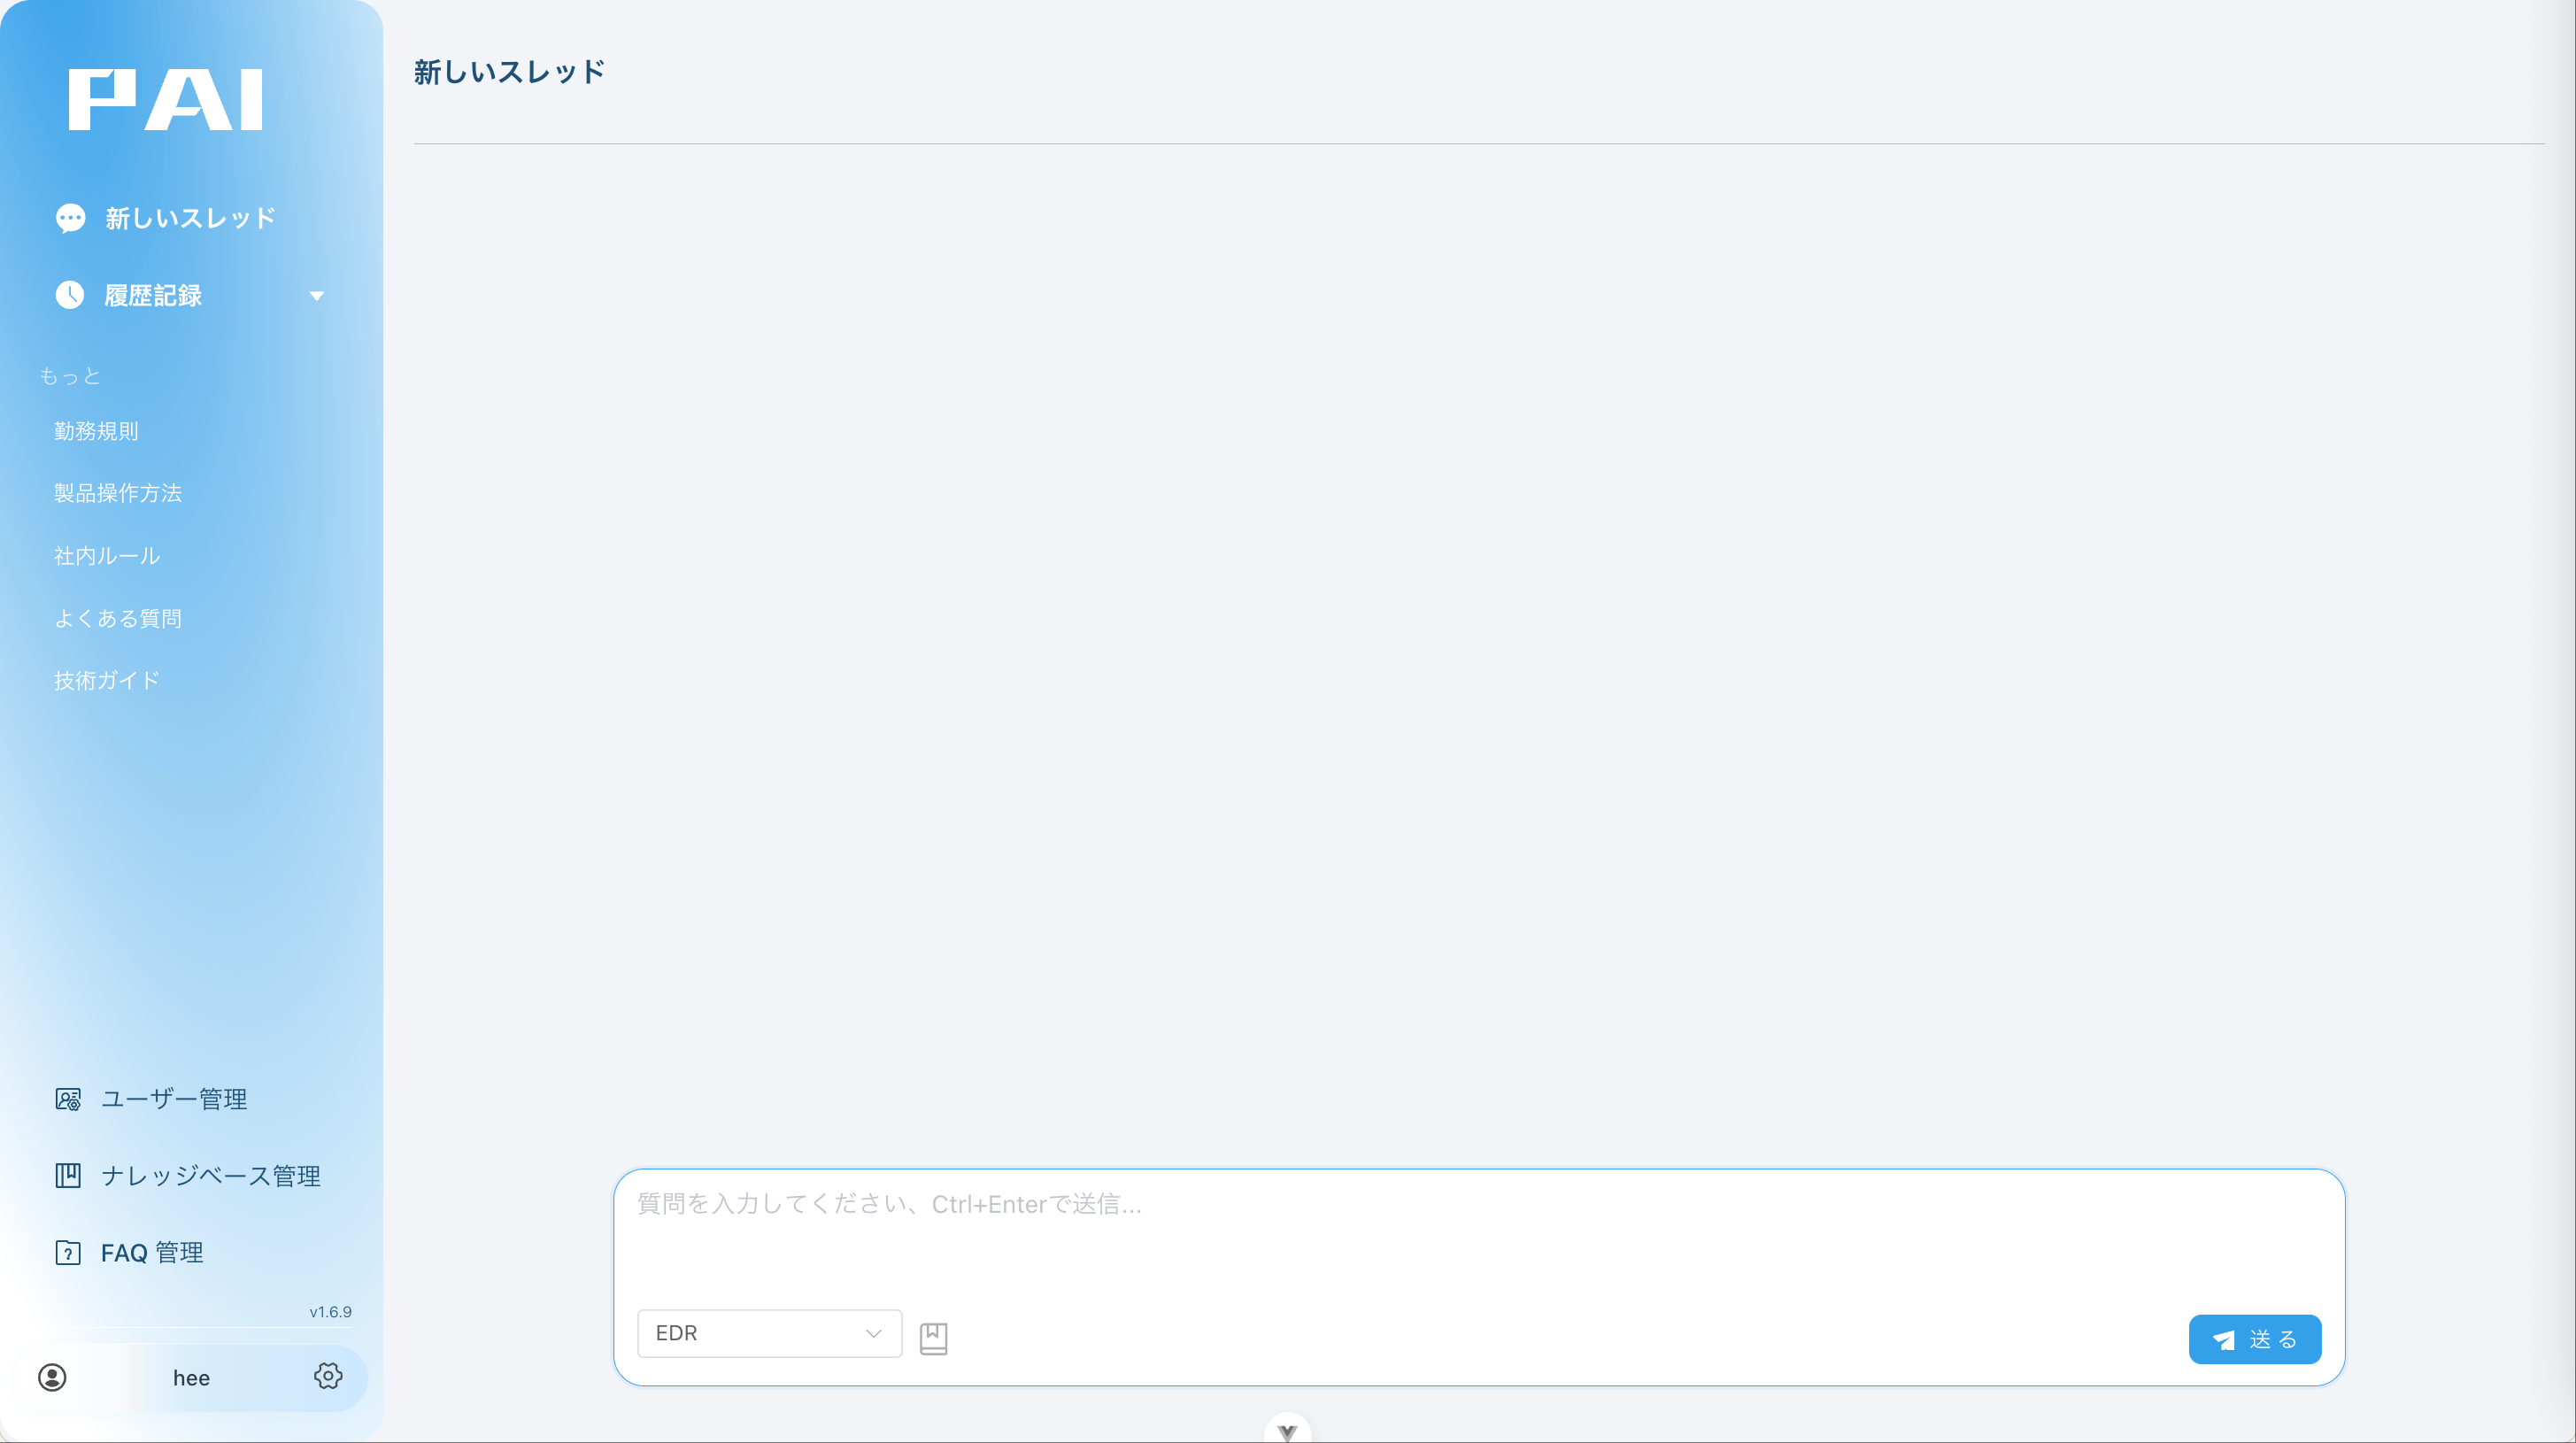The image size is (2576, 1443).
Task: Click the 新しいスレッド sidebar link
Action: click(190, 218)
